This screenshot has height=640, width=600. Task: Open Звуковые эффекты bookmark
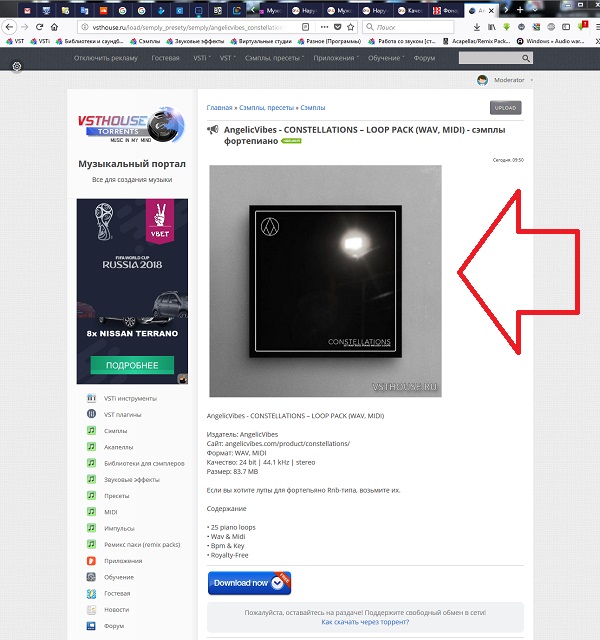coord(195,41)
